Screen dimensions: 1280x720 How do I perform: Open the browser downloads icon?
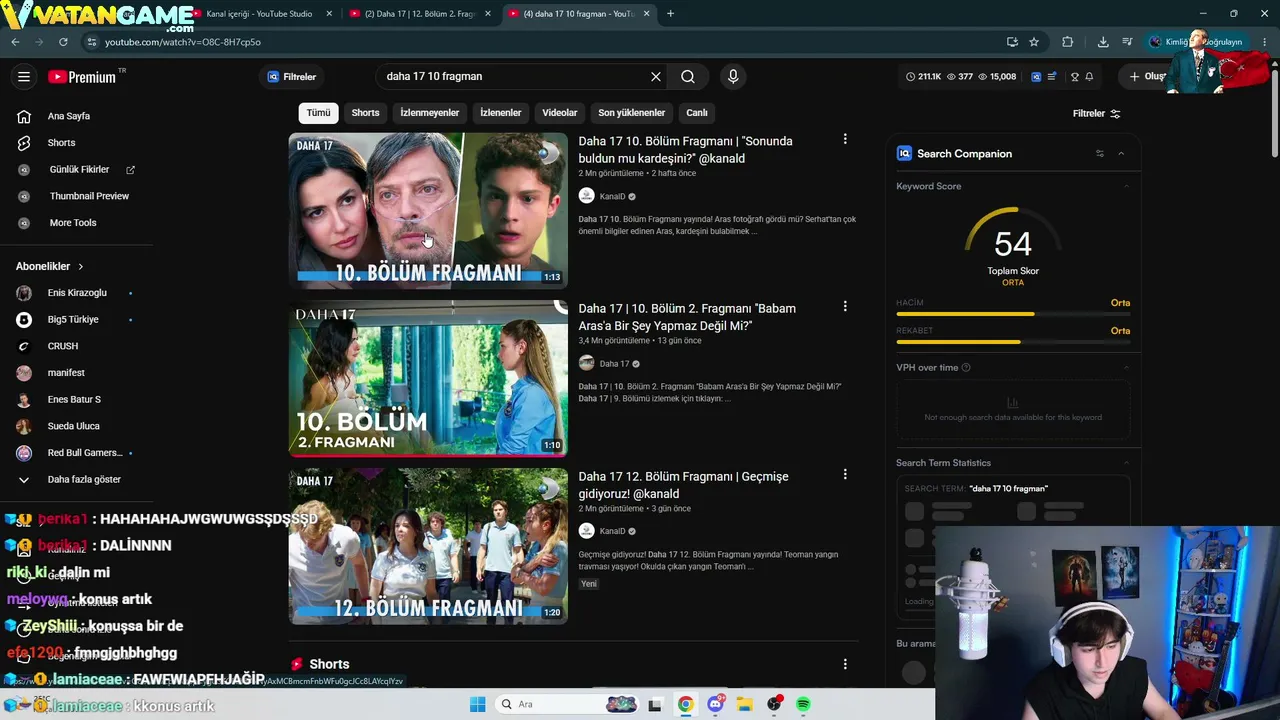(x=1102, y=42)
